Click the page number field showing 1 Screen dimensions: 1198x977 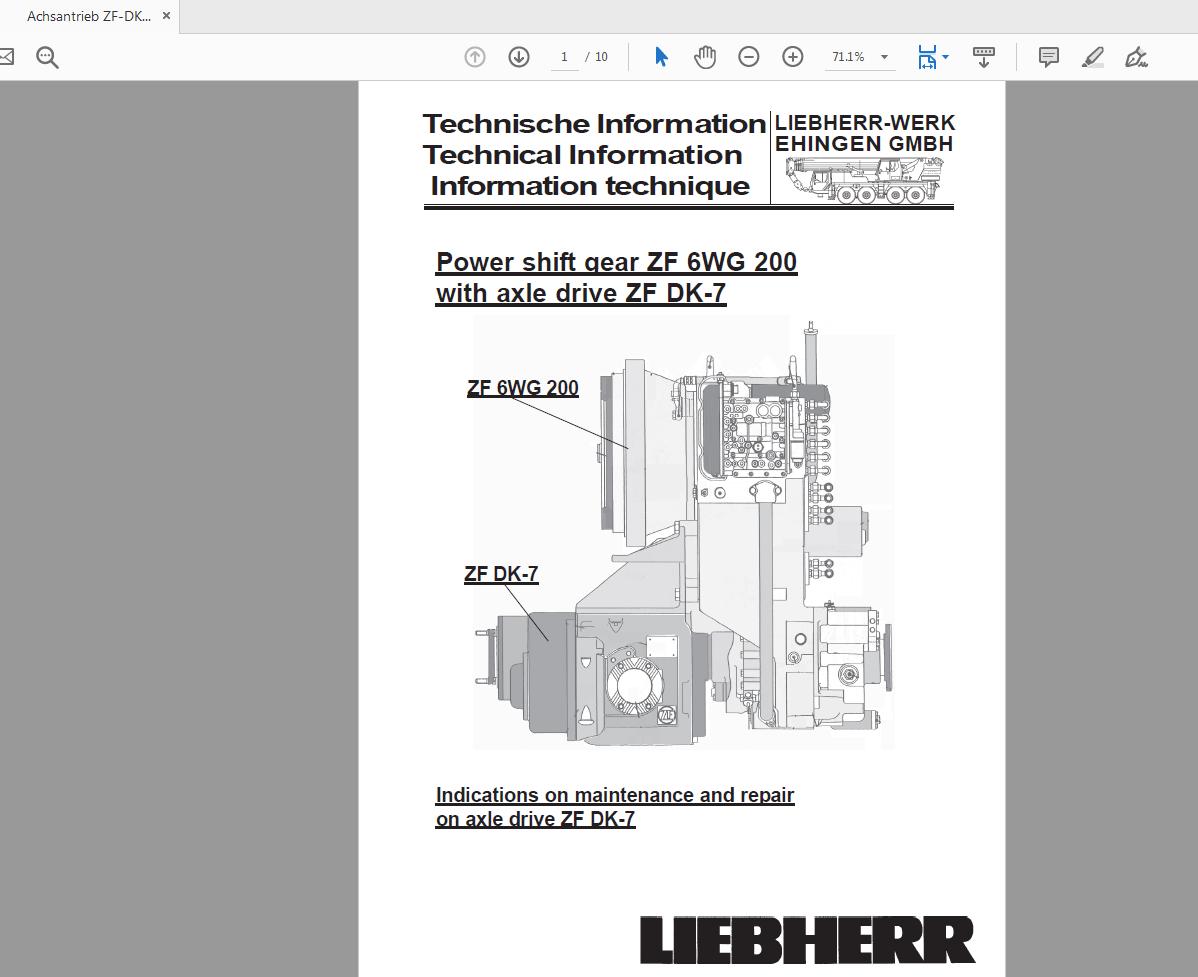point(564,57)
